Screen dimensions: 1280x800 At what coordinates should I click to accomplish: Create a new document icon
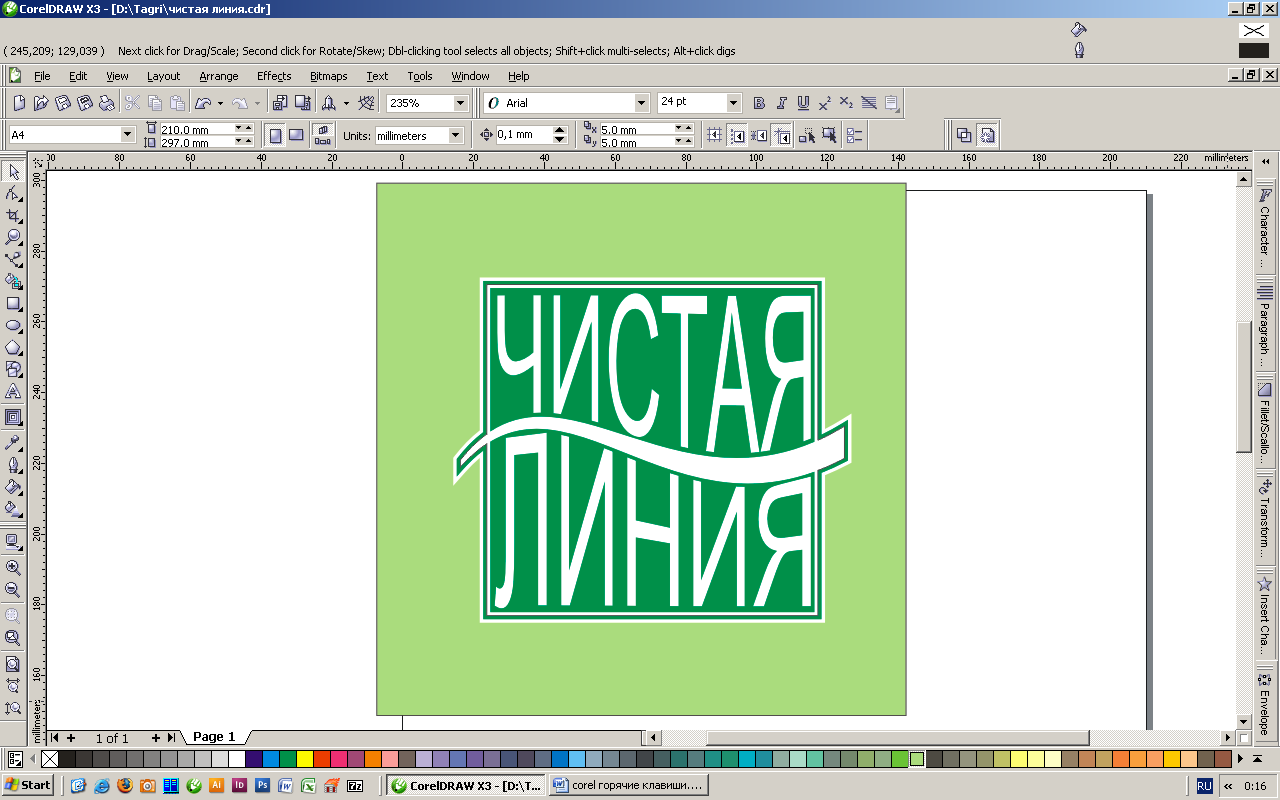tap(19, 103)
